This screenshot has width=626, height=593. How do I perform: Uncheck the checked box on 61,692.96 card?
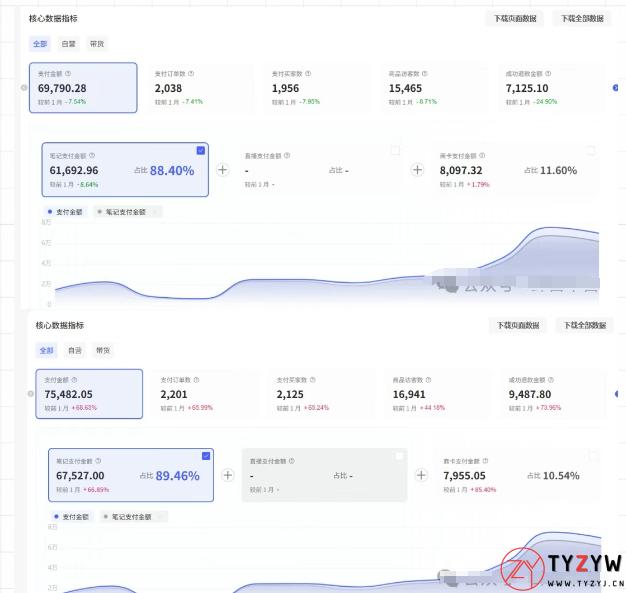point(201,150)
